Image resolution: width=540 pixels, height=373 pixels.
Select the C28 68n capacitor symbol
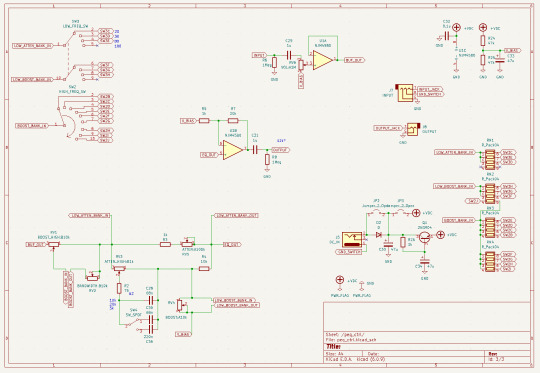point(150,300)
